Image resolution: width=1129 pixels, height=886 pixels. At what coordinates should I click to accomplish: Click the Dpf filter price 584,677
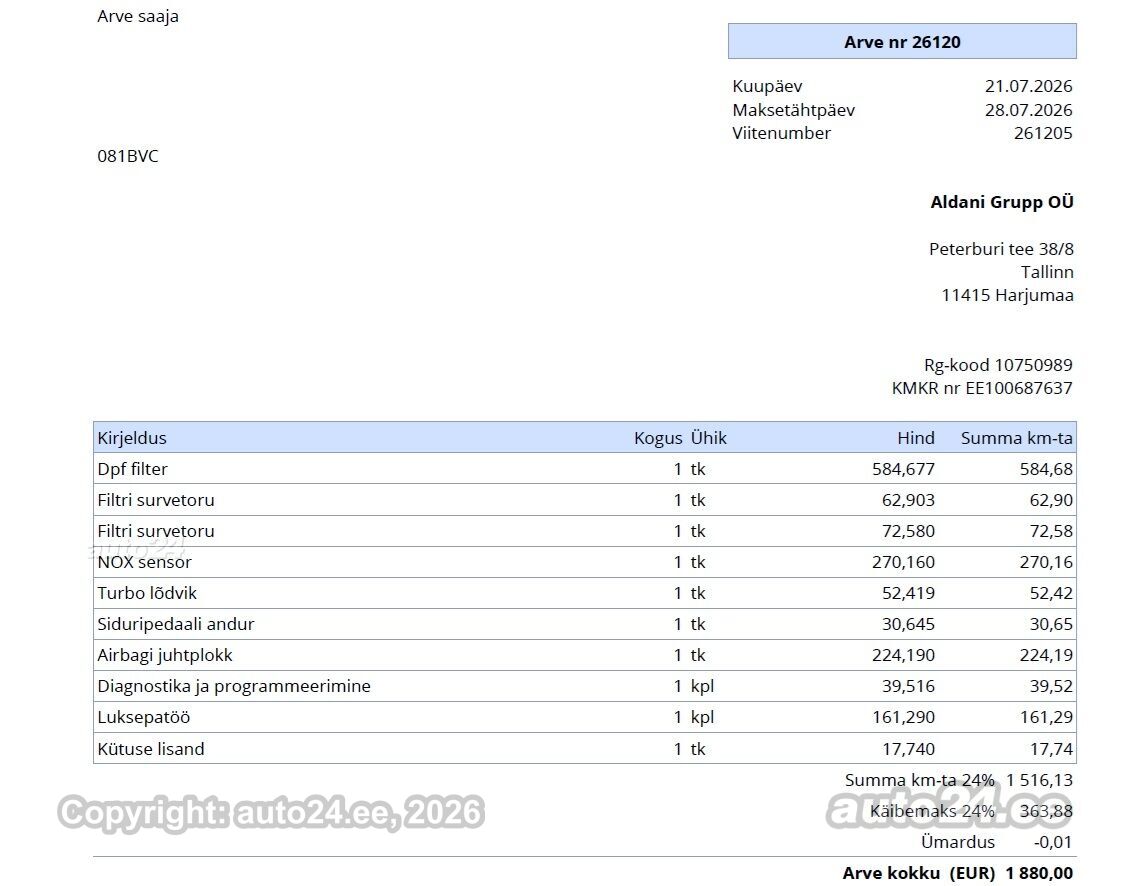tap(904, 469)
